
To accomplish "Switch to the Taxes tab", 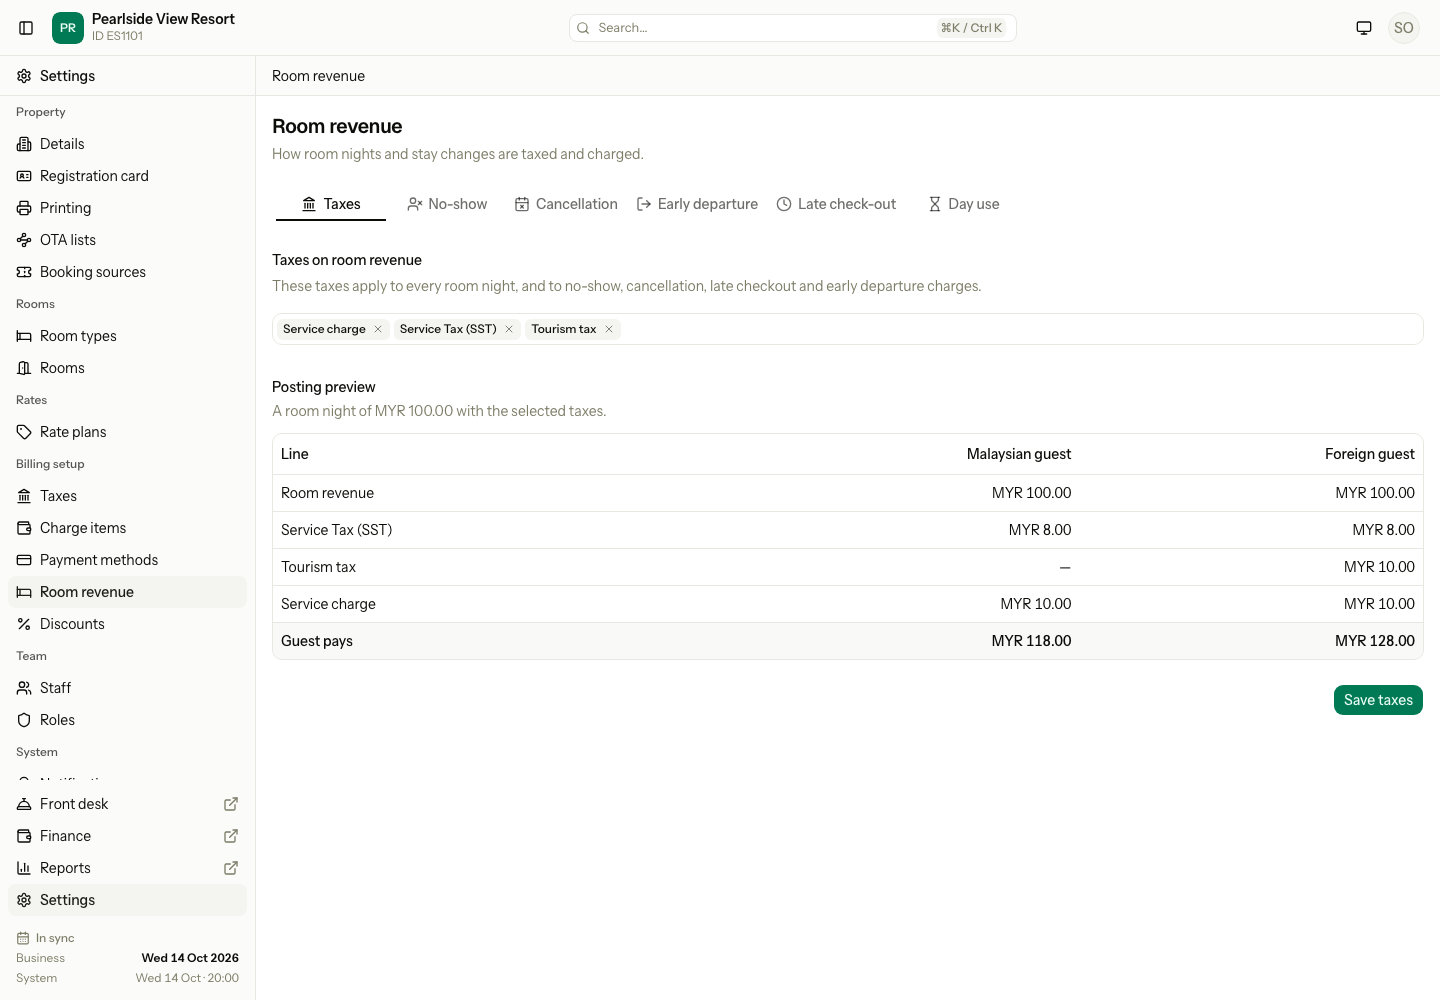I will pyautogui.click(x=331, y=204).
